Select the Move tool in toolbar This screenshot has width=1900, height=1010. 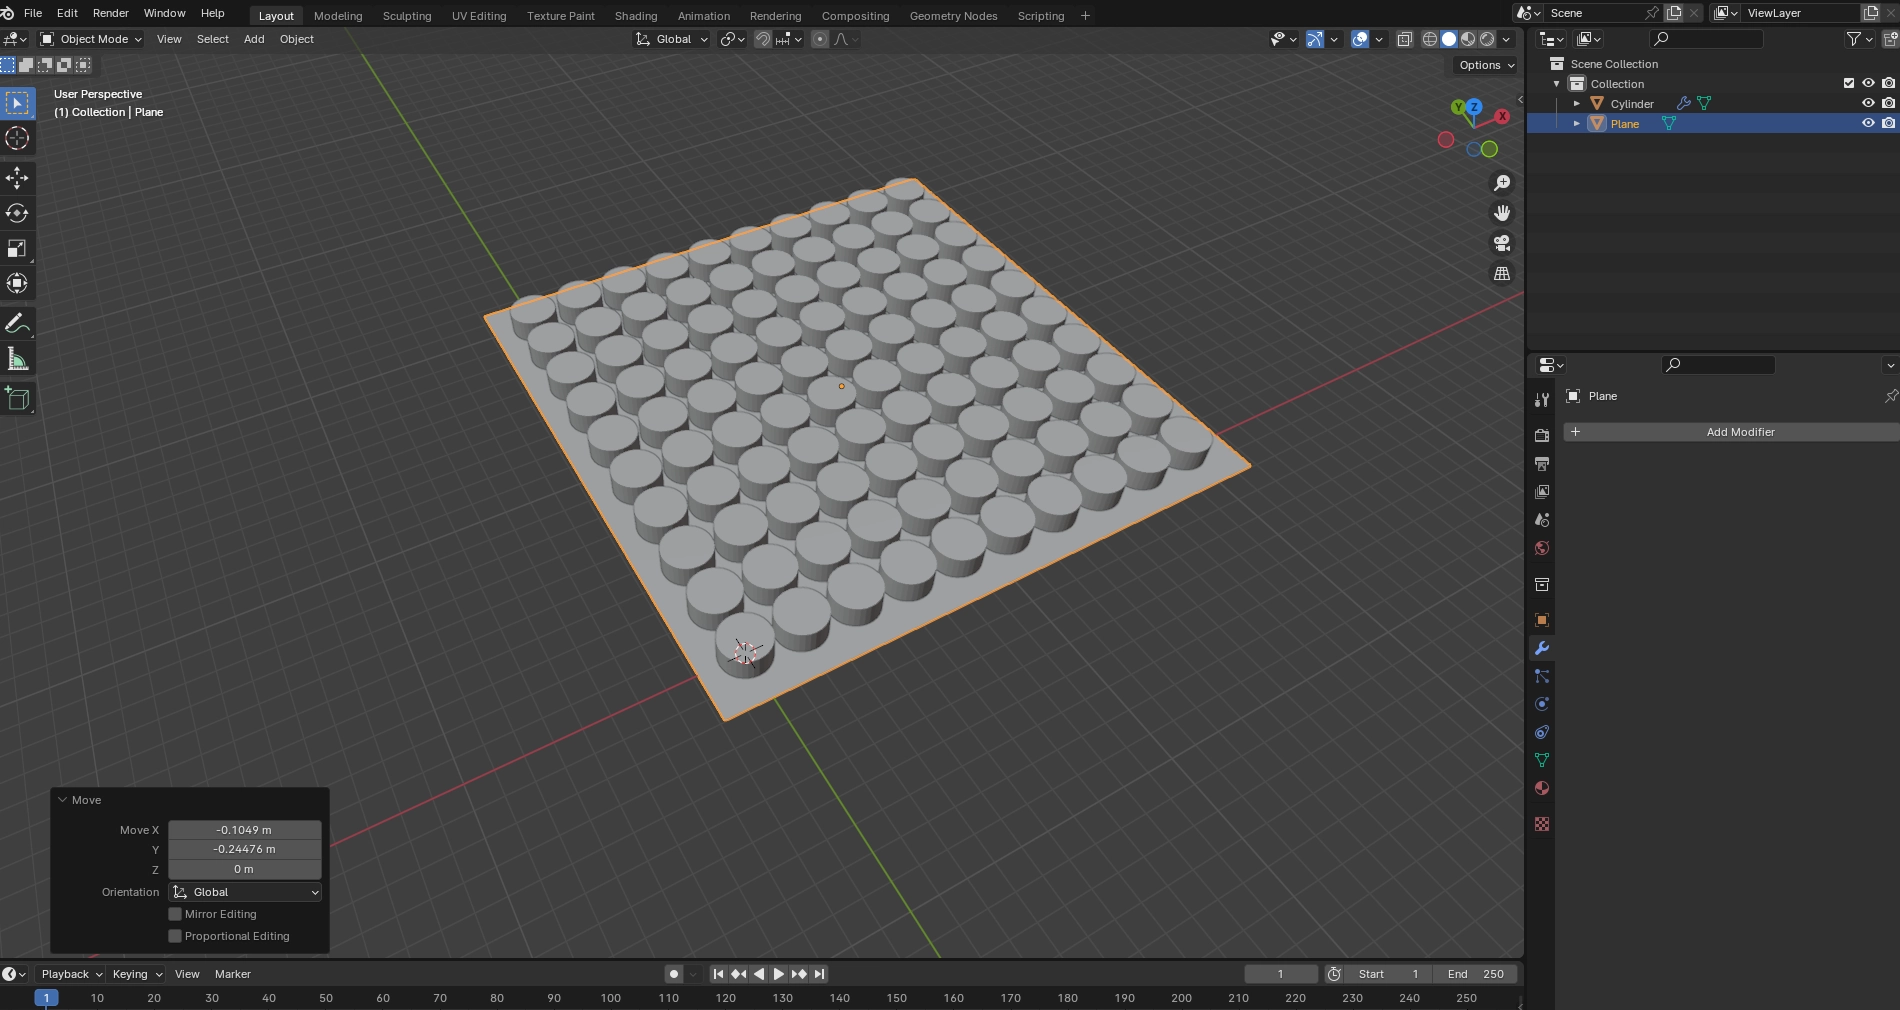click(x=17, y=178)
